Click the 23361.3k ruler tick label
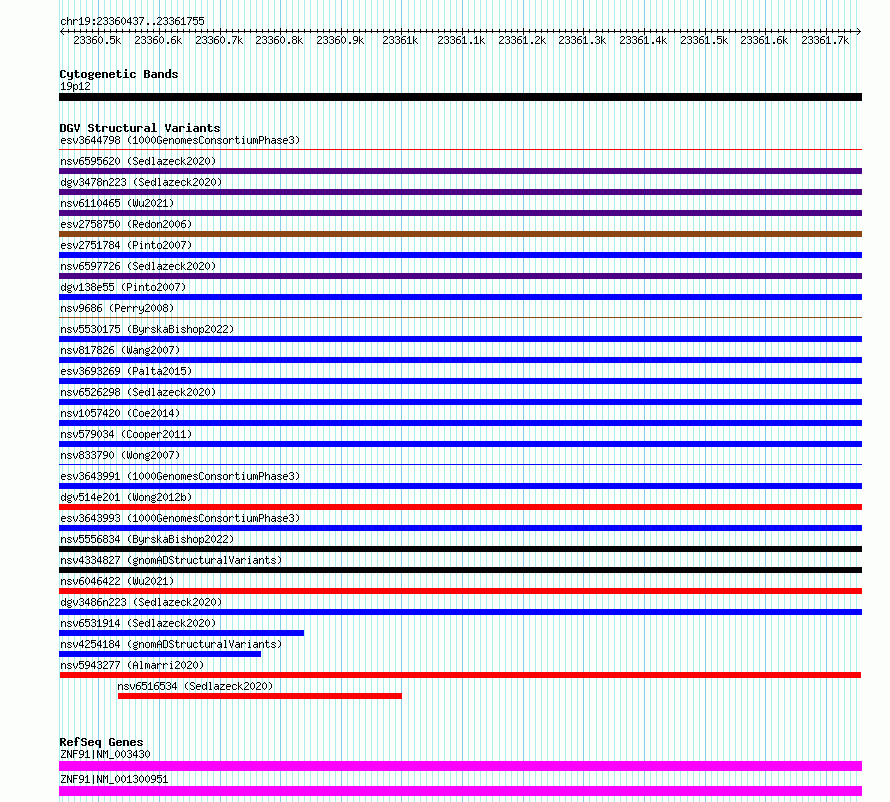The image size is (890, 802). point(582,41)
